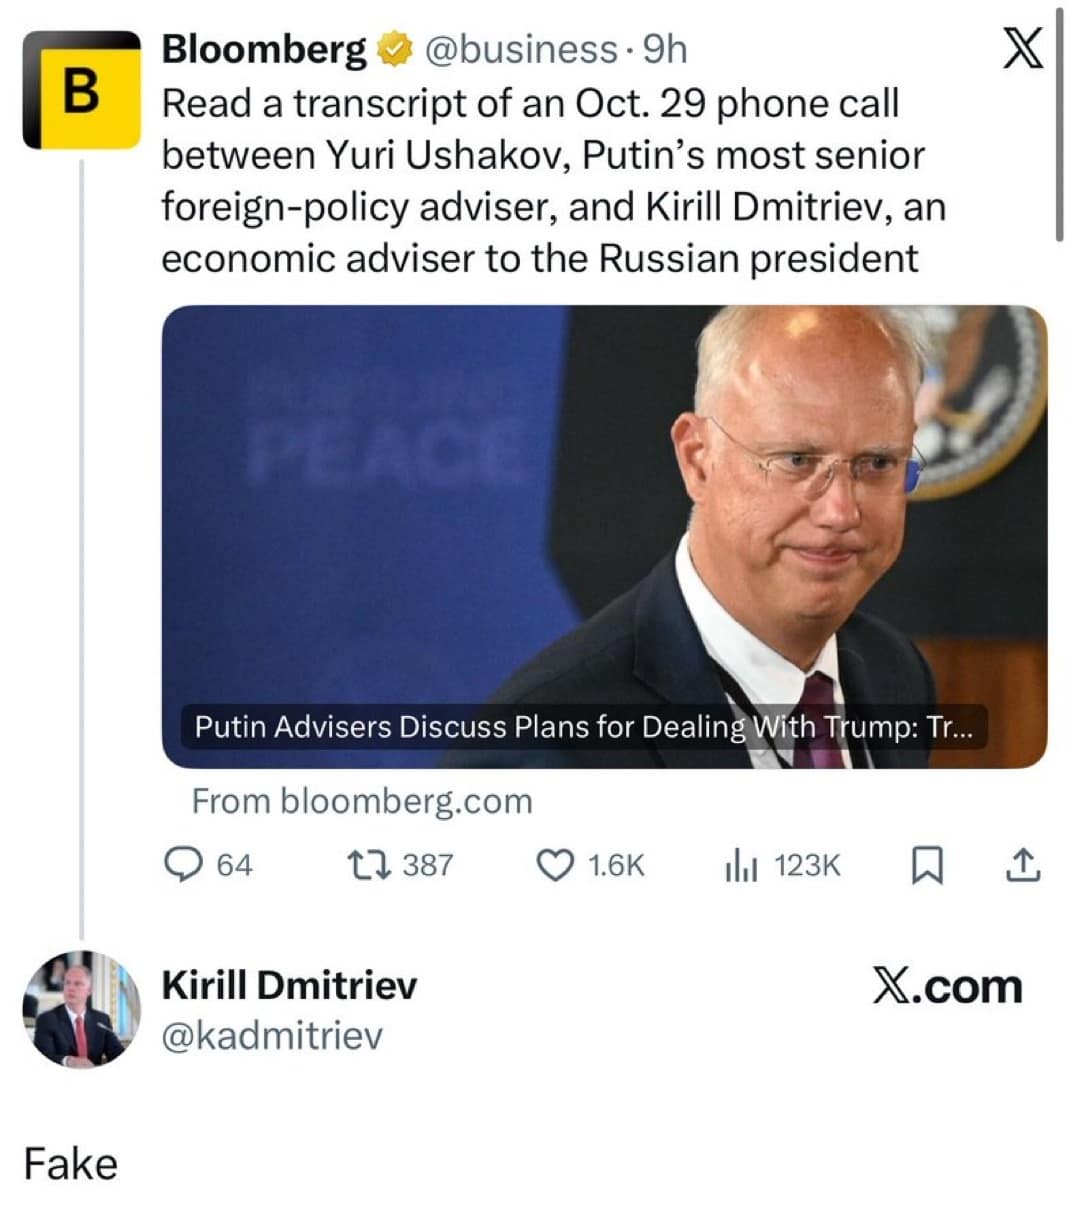Viewport: 1070px width, 1225px height.
Task: Open view analytics bar chart icon
Action: click(x=741, y=865)
